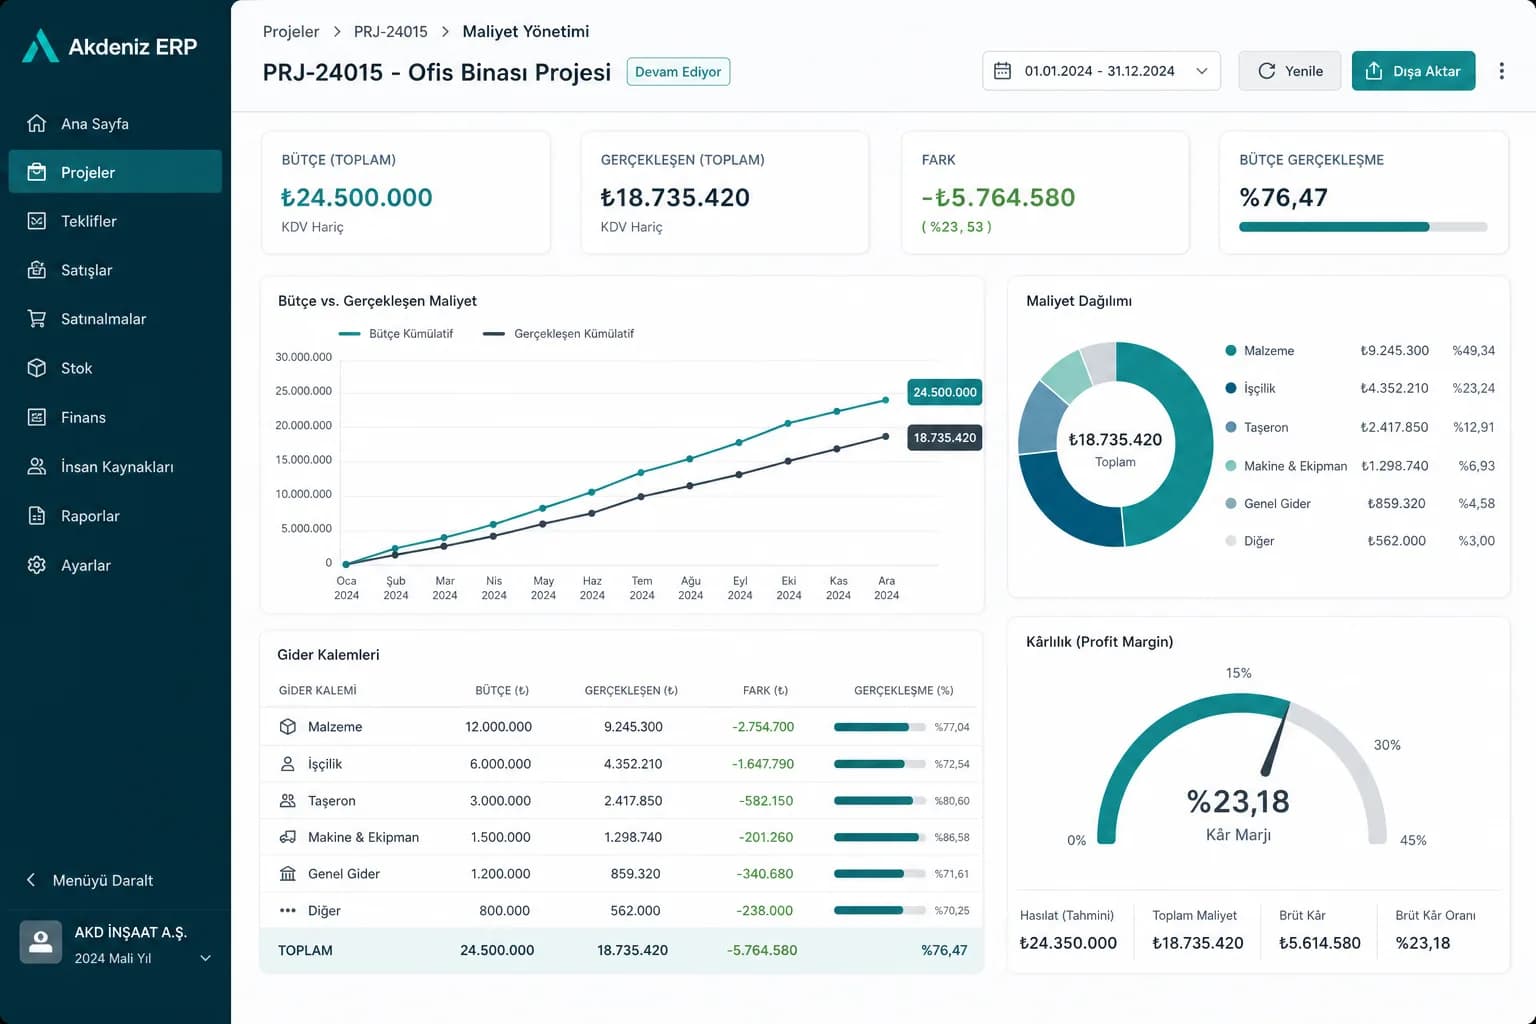Toggle Malzeme in the donut legend
The width and height of the screenshot is (1536, 1024).
click(1260, 351)
